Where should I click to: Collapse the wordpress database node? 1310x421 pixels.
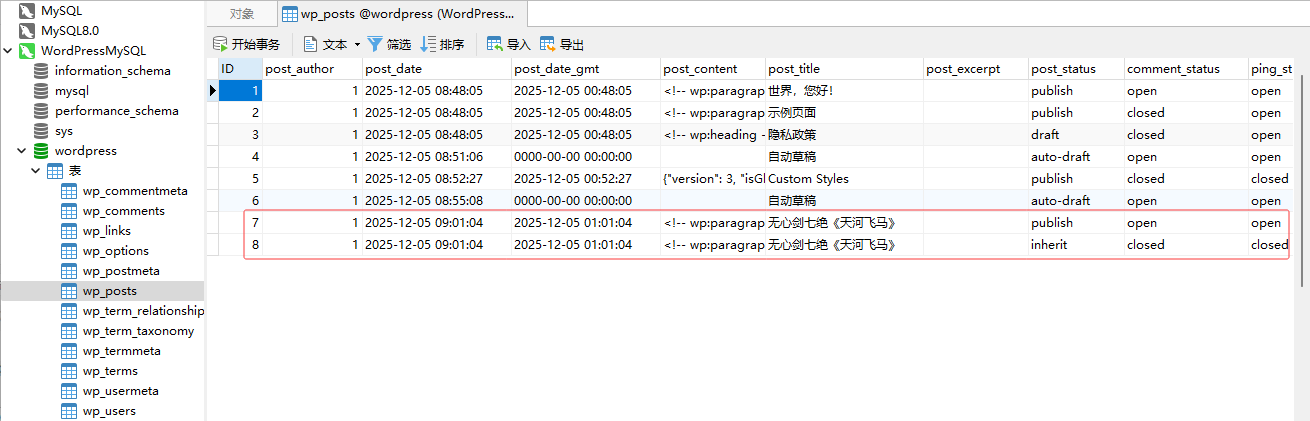22,150
